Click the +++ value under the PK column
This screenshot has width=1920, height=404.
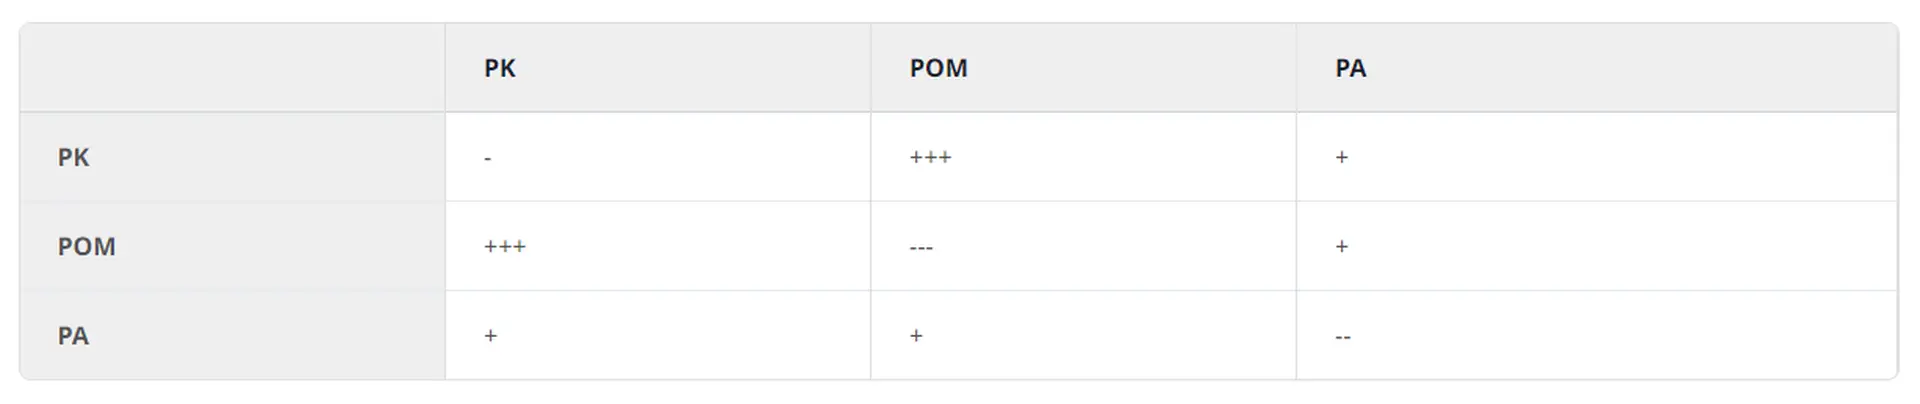tap(505, 246)
